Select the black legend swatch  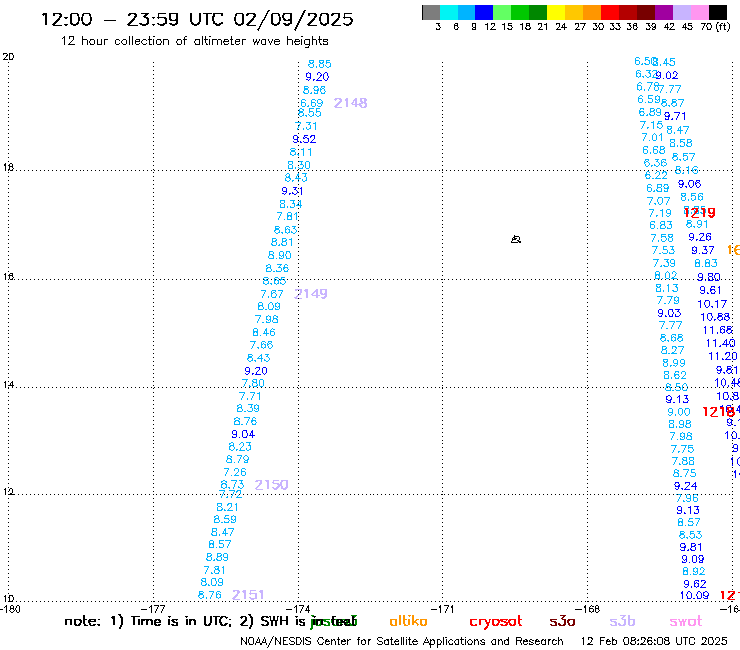(x=717, y=12)
